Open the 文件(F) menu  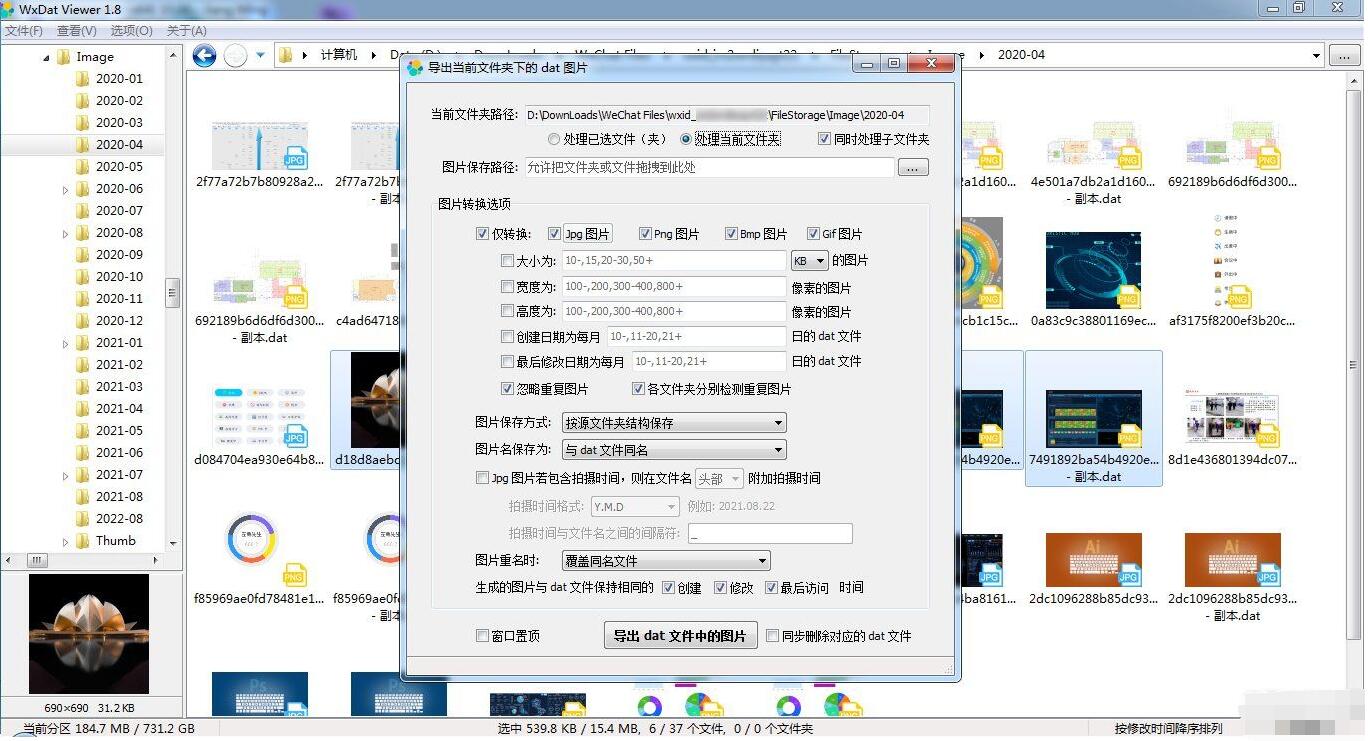(x=24, y=31)
